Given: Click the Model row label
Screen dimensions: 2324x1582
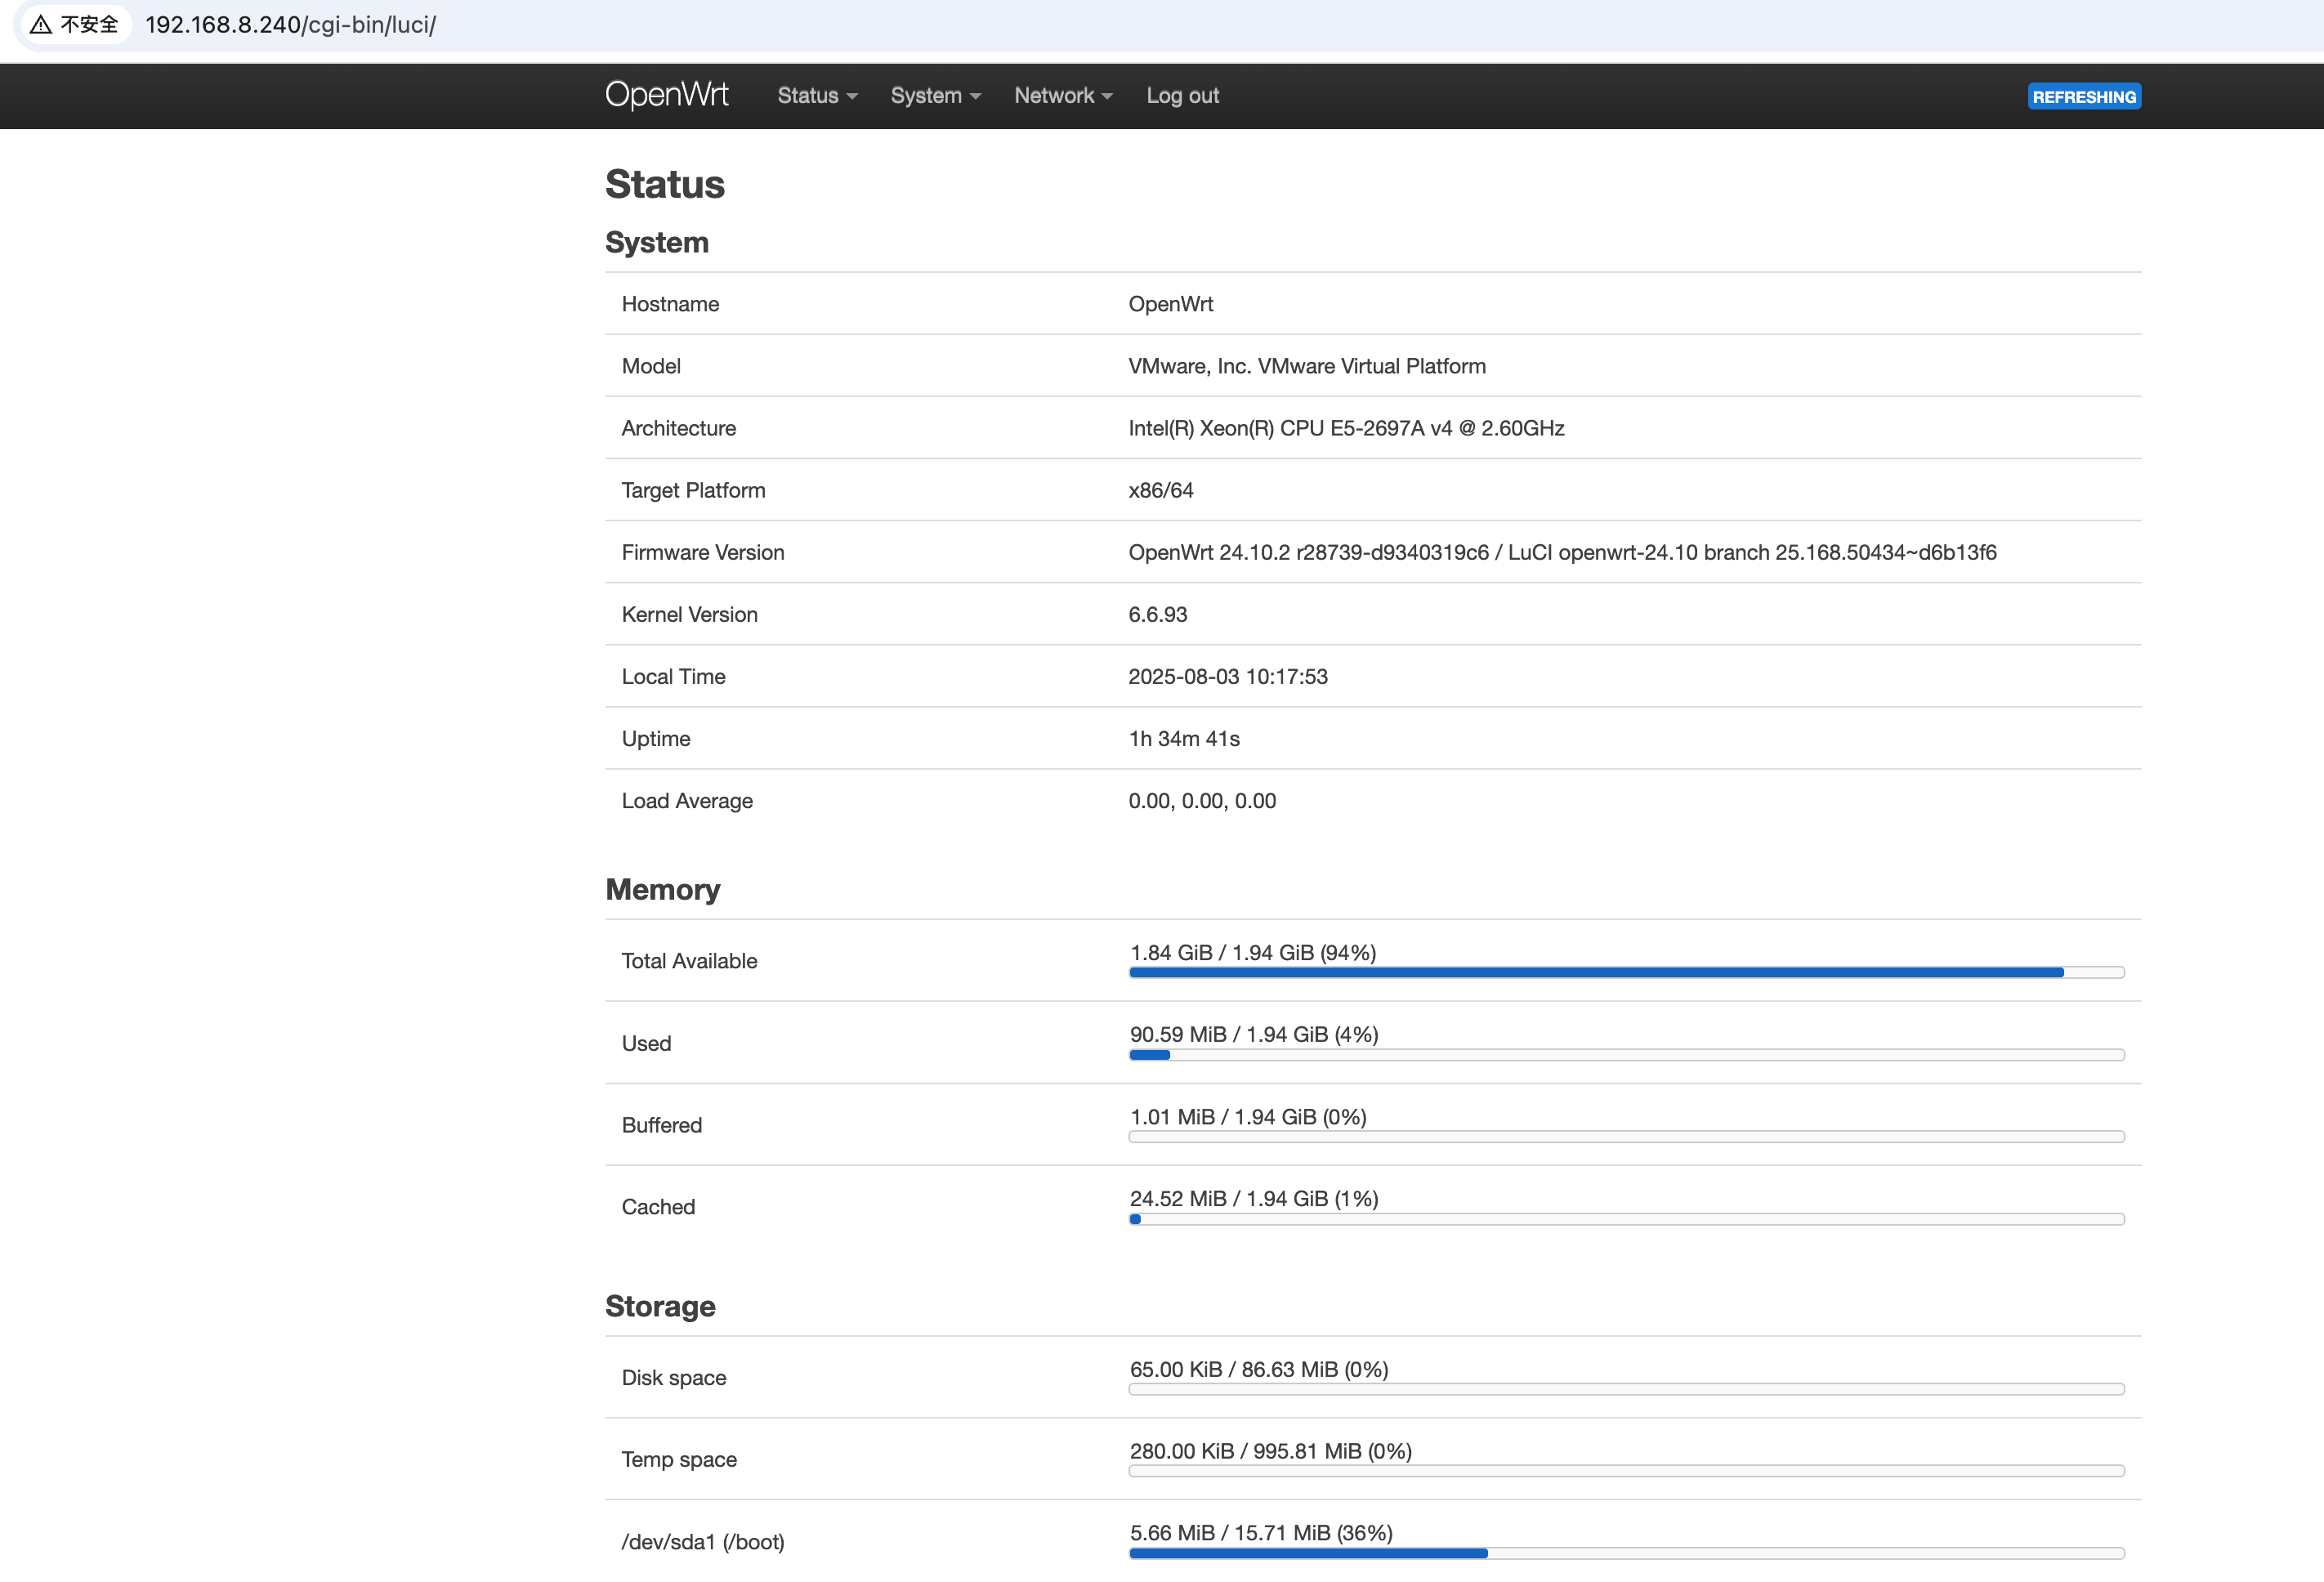Looking at the screenshot, I should pos(651,366).
